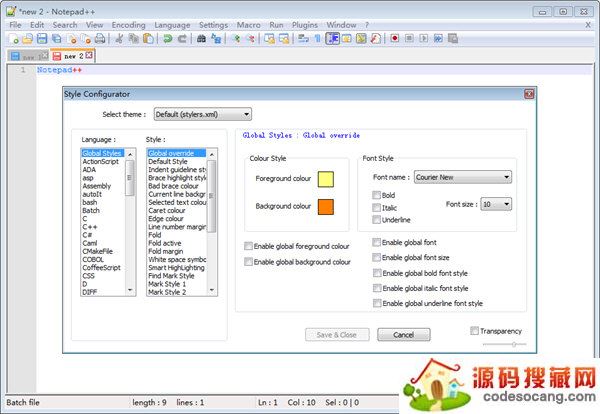Click the Save & Close button
Image resolution: width=600 pixels, height=414 pixels.
[337, 335]
